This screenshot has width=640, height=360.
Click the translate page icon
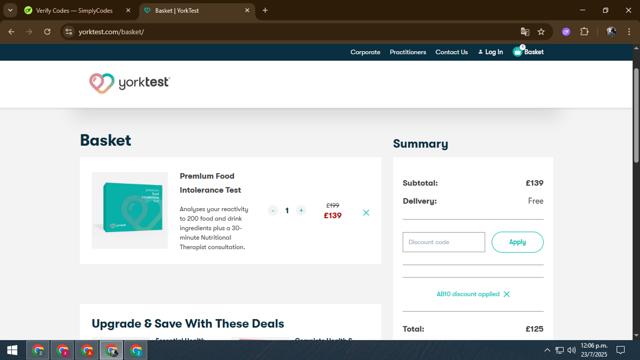(x=525, y=32)
